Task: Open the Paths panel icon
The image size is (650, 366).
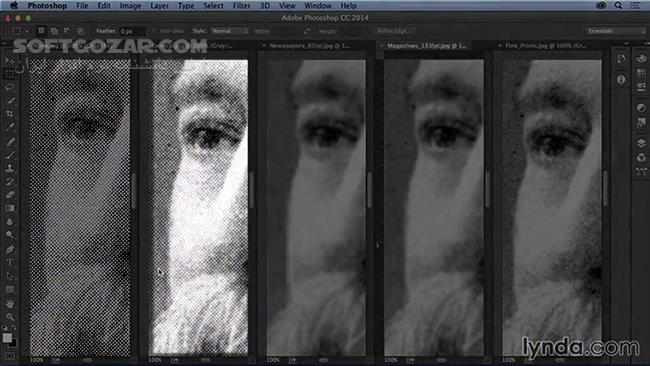Action: 641,171
